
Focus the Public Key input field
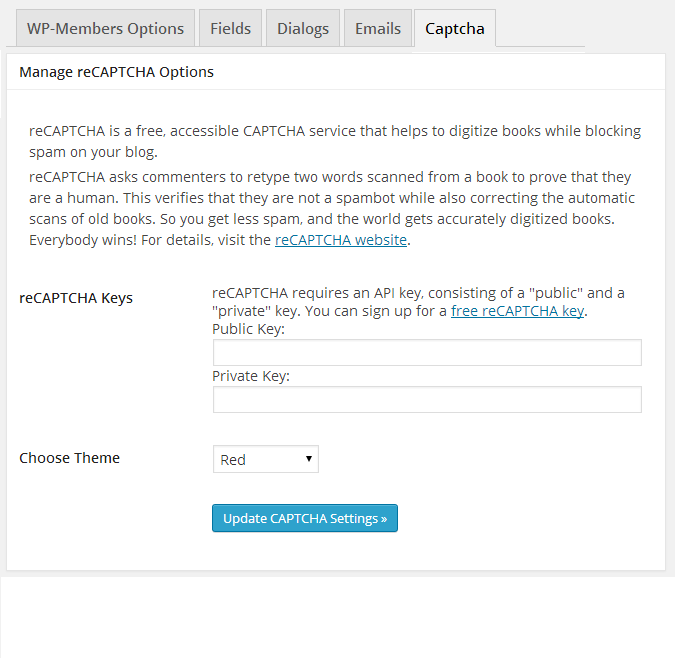tap(427, 353)
